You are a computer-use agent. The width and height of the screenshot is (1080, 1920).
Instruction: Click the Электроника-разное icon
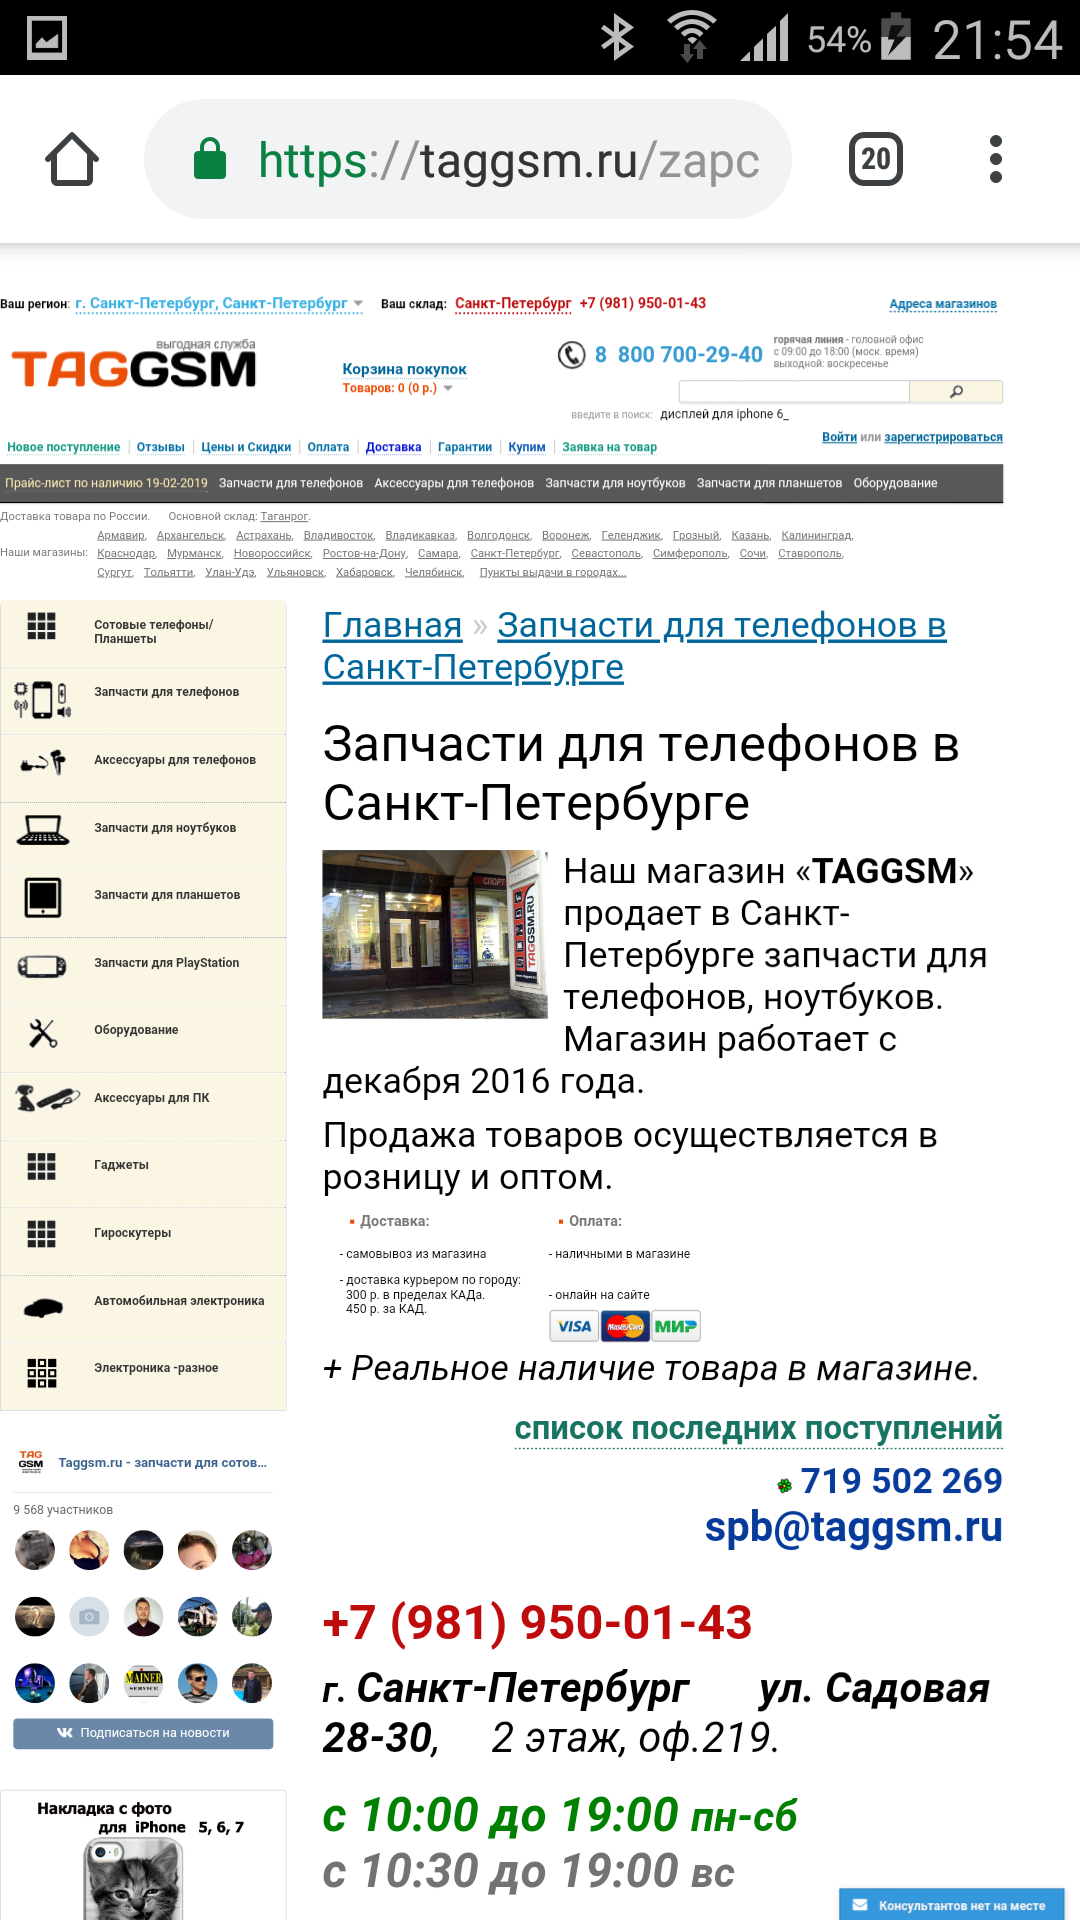coord(41,1373)
